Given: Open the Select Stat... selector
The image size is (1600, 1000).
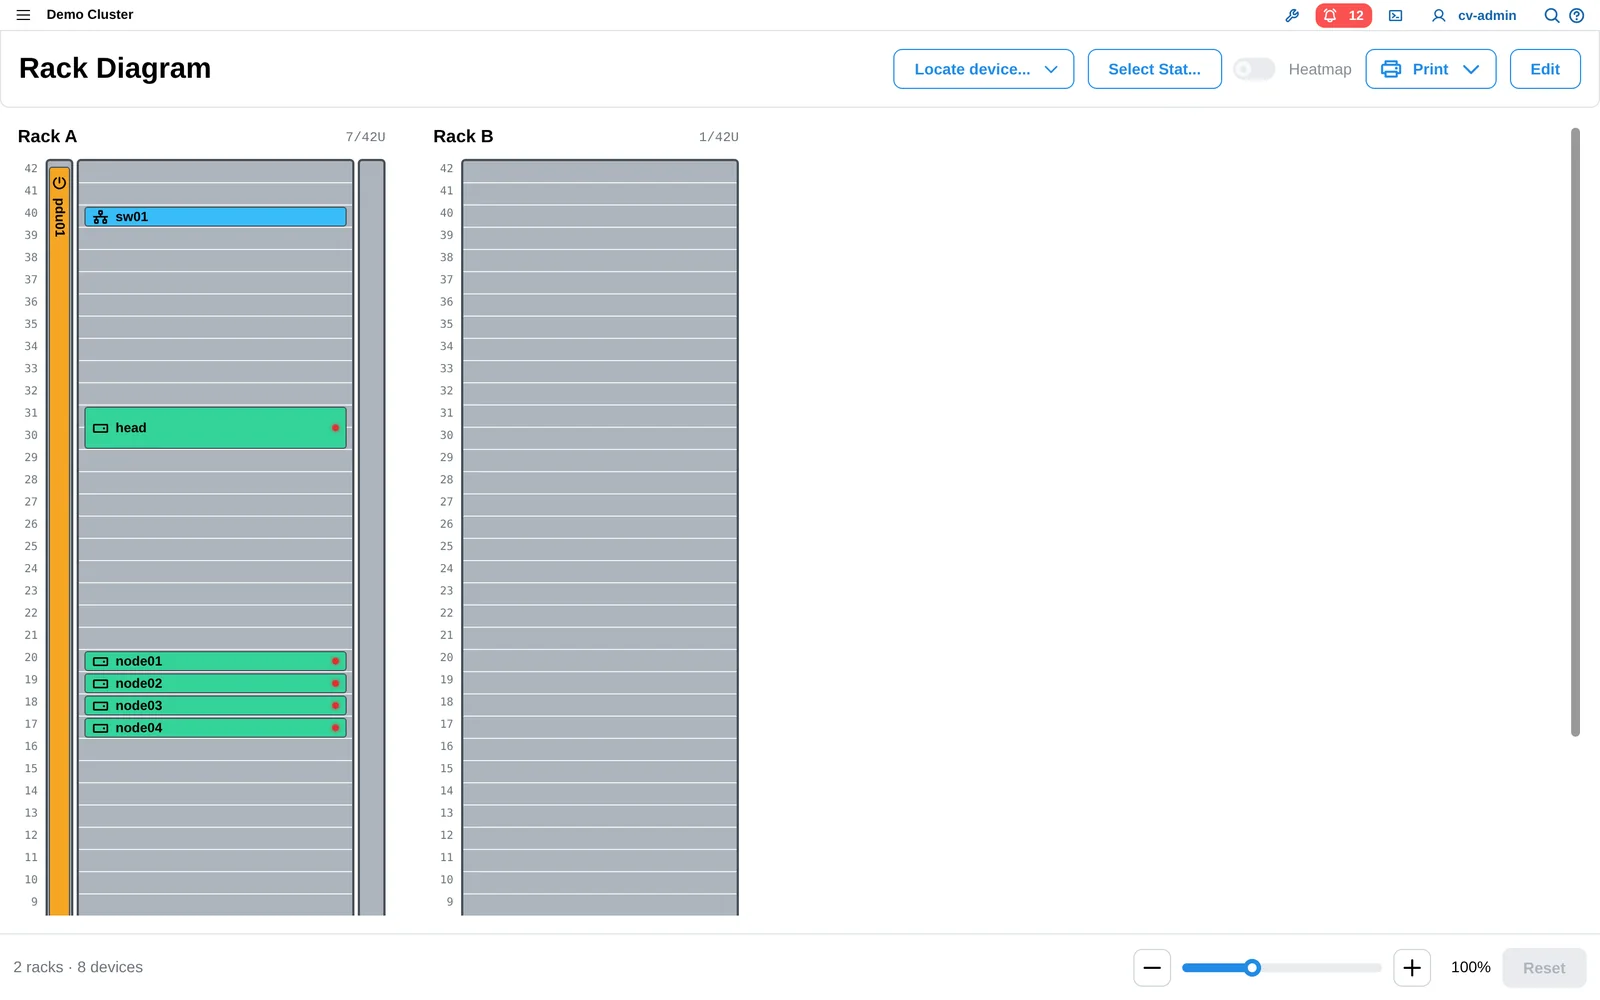Looking at the screenshot, I should point(1154,69).
